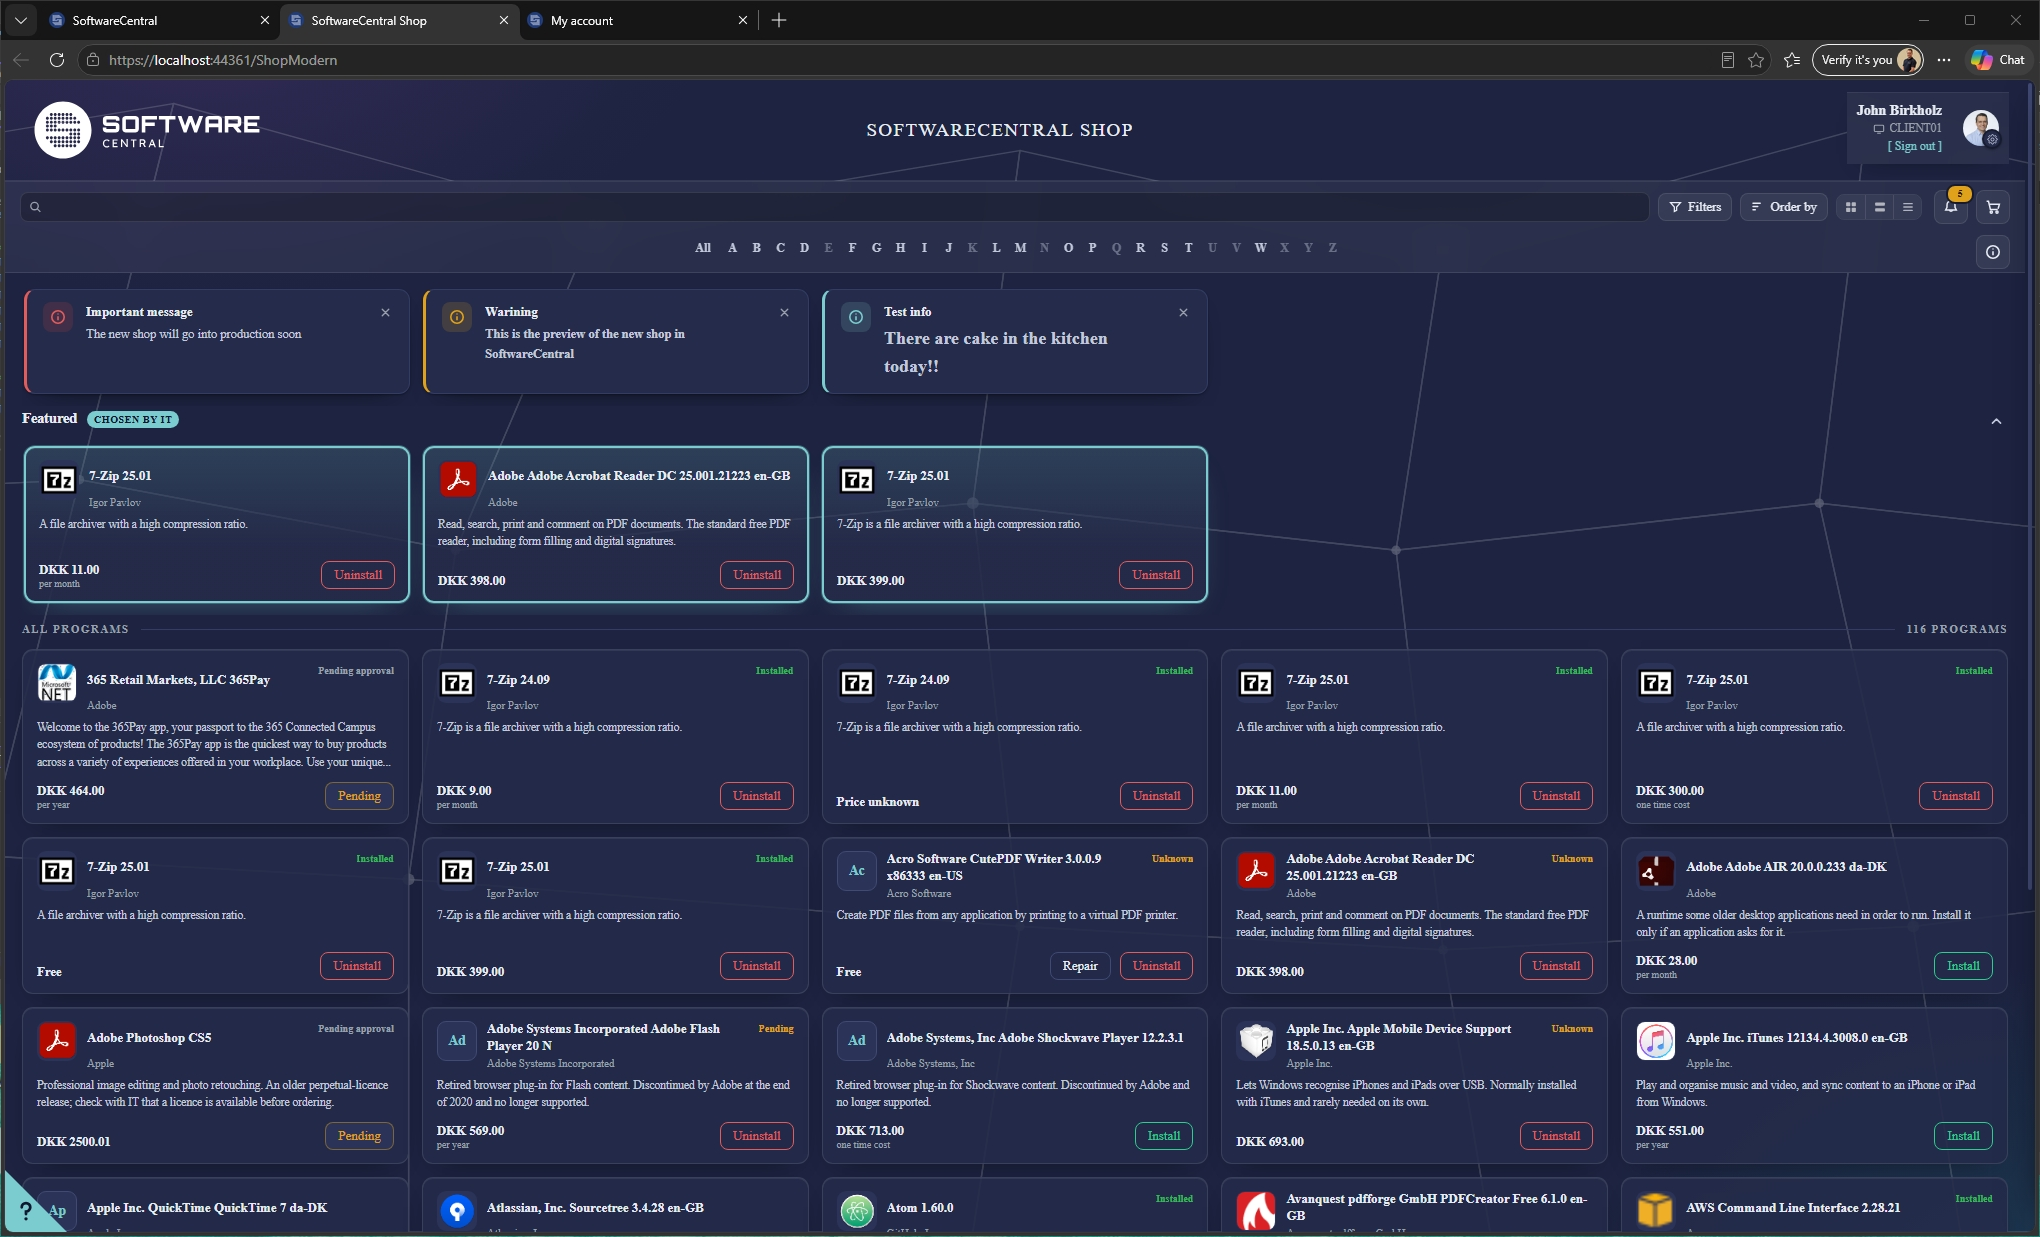Screen dimensions: 2040x1237
Task: Switch to large card row view
Action: tap(1880, 207)
